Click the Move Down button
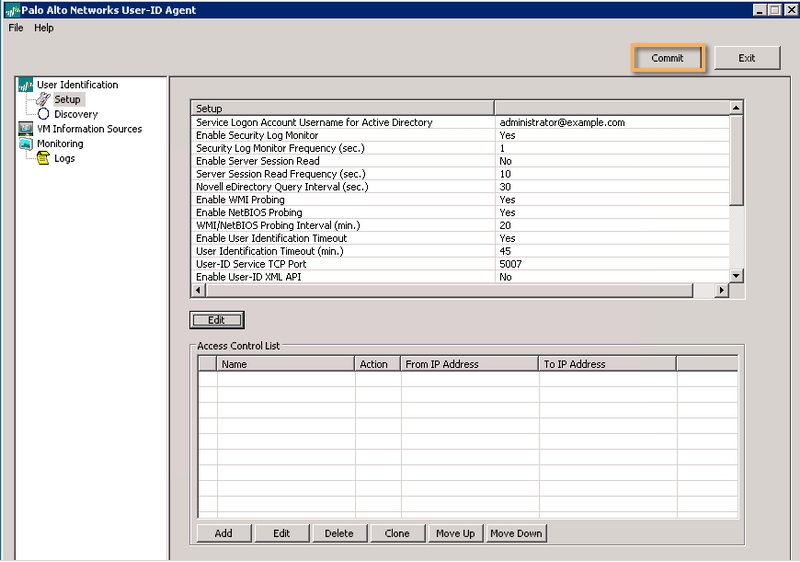Viewport: 800px width, 562px height. click(x=516, y=533)
